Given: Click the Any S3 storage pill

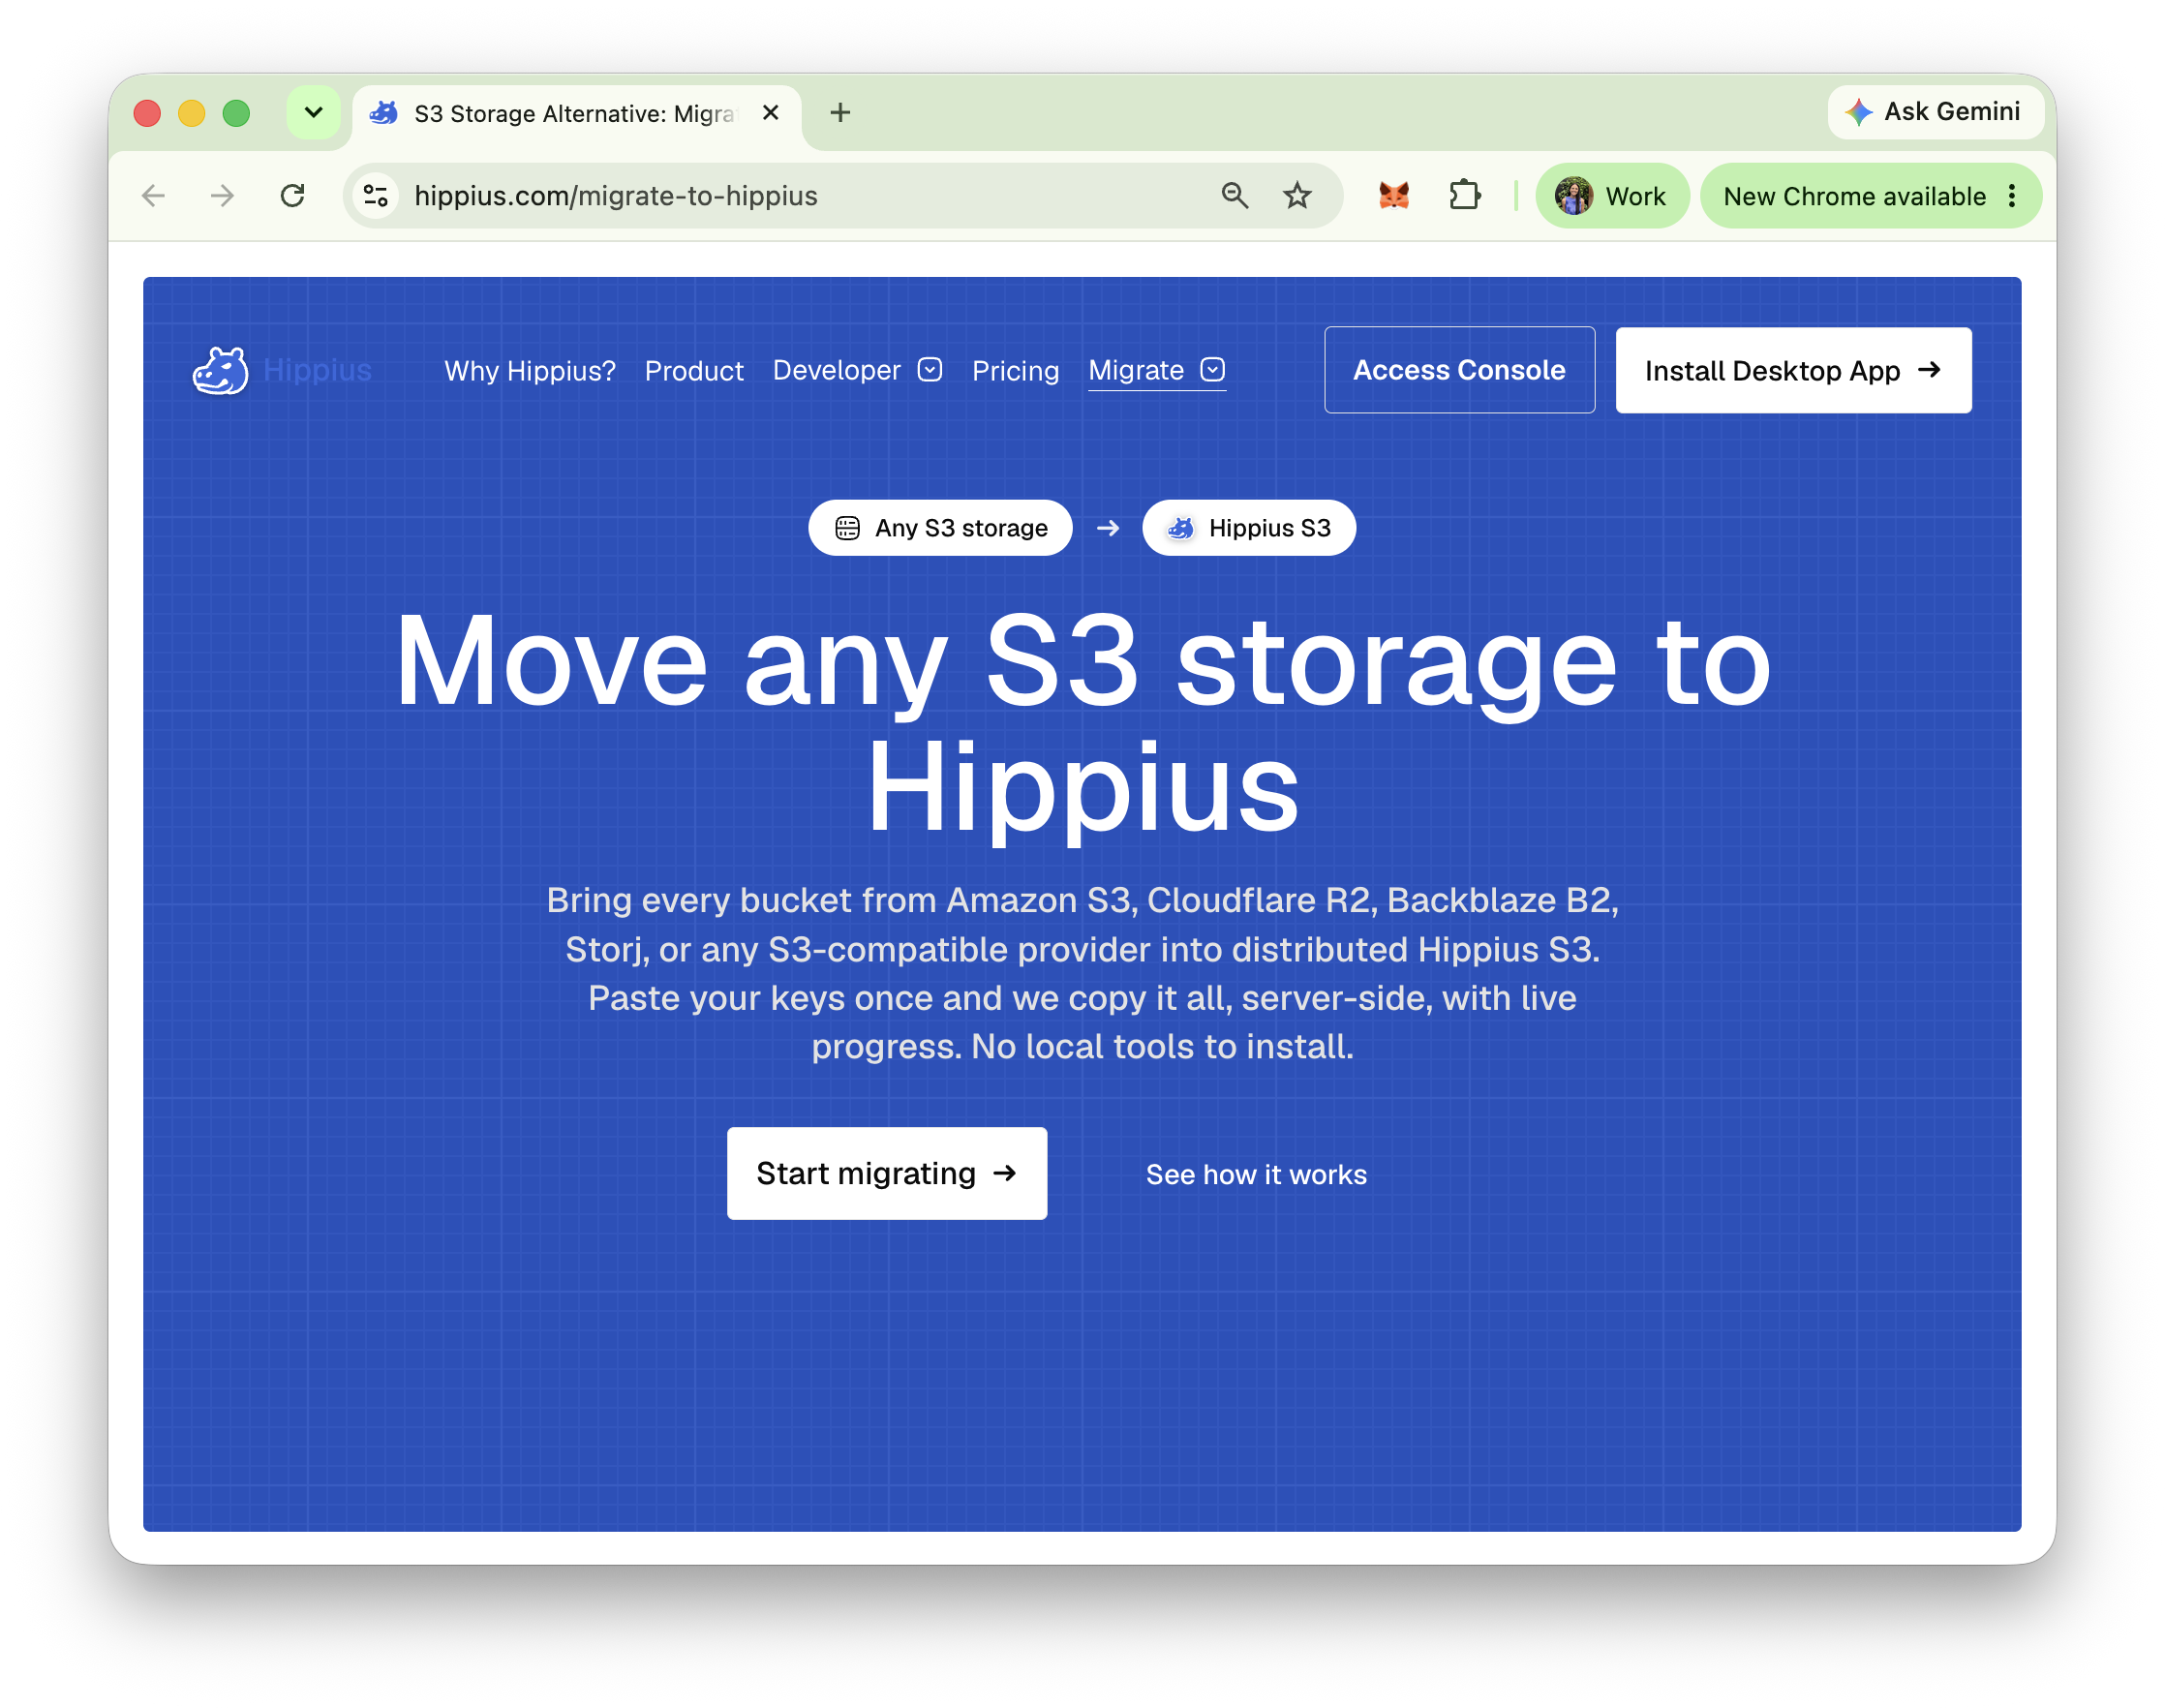Looking at the screenshot, I should 940,528.
